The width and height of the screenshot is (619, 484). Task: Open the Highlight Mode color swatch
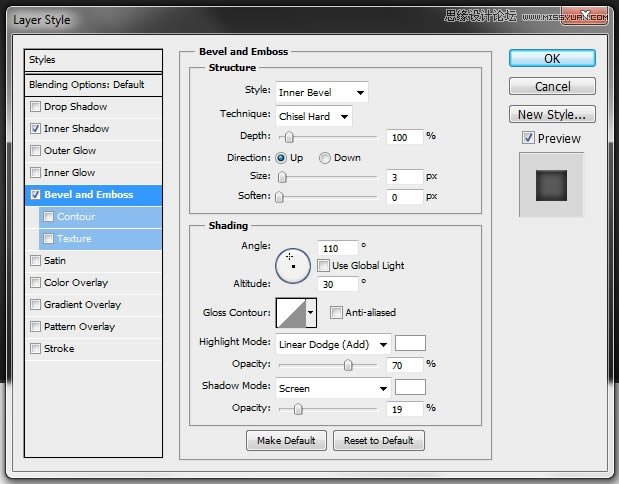coord(410,343)
